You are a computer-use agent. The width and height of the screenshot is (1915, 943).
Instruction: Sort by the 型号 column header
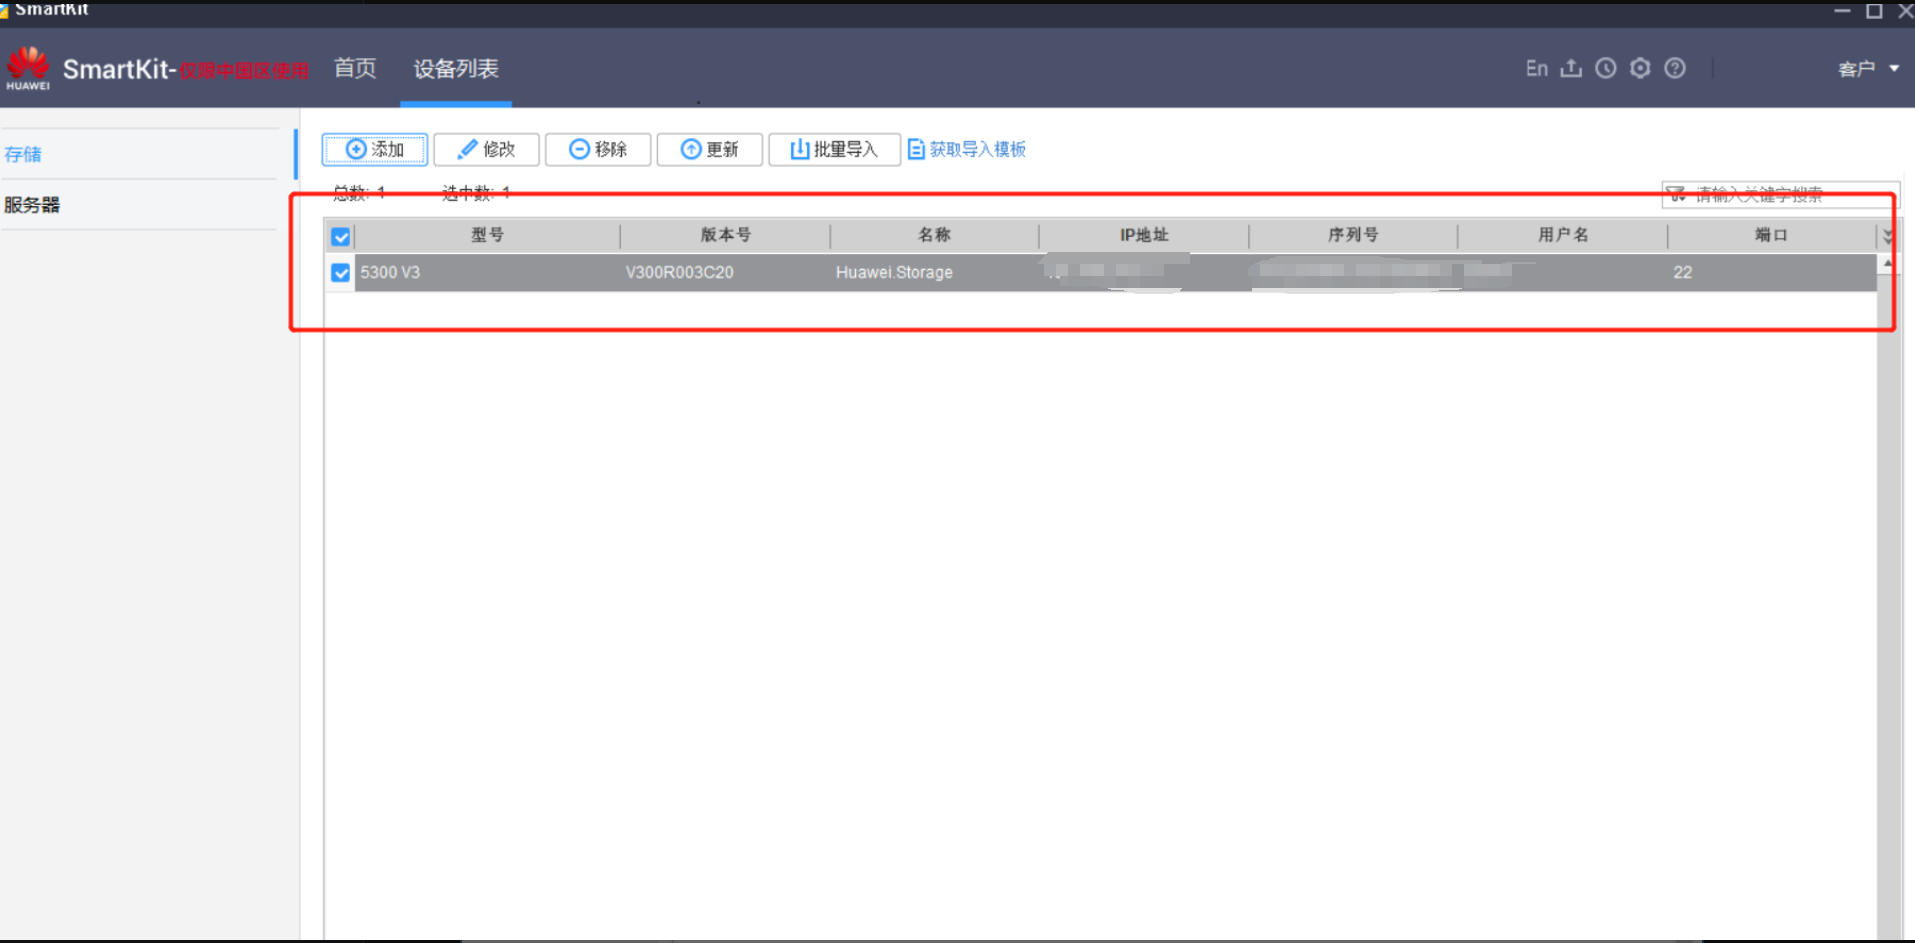(x=487, y=235)
